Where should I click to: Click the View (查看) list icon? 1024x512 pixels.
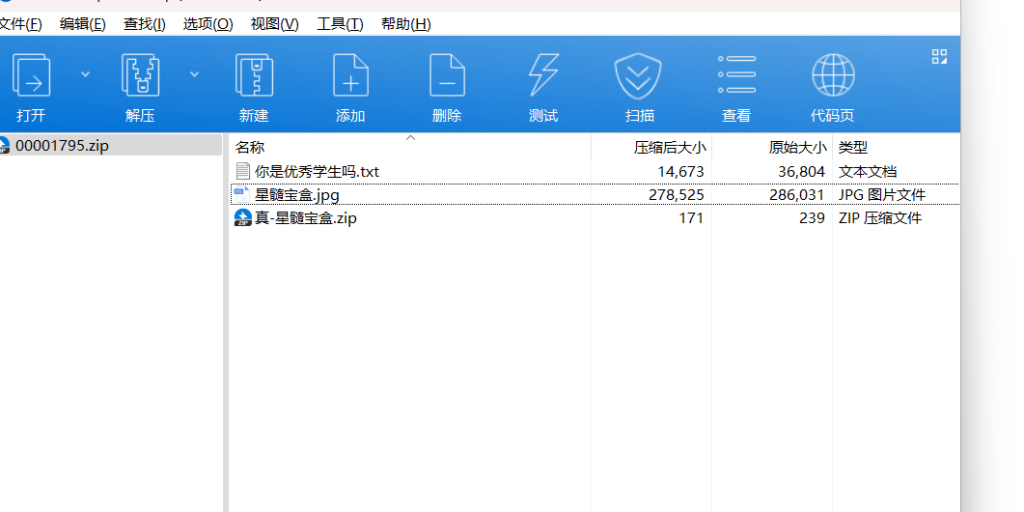[737, 76]
